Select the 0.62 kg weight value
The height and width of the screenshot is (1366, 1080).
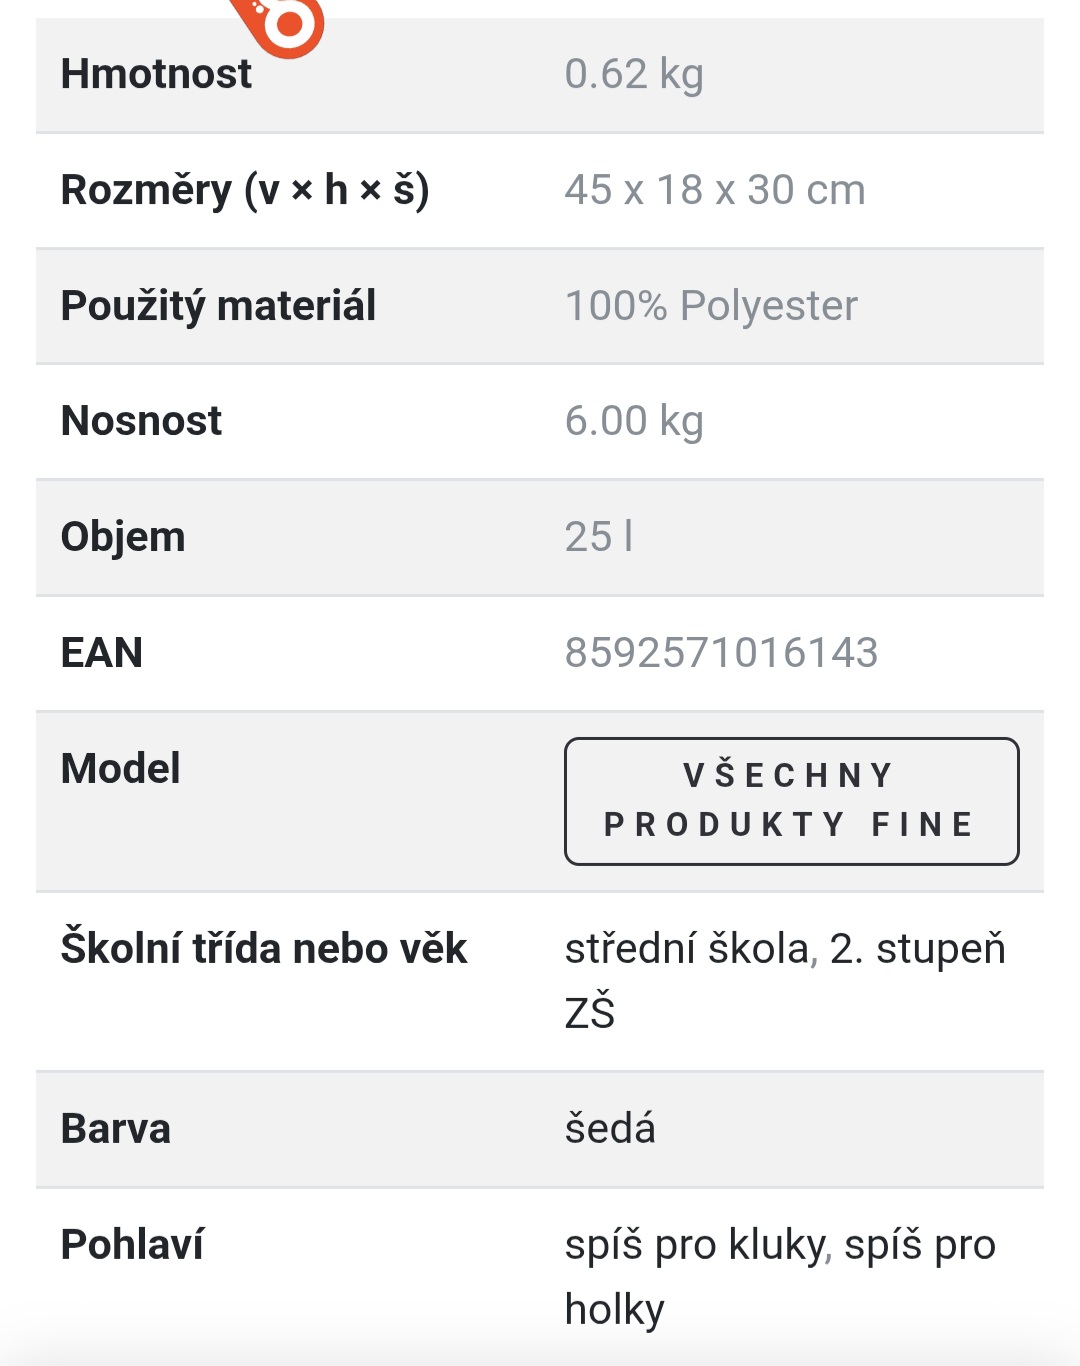click(634, 74)
